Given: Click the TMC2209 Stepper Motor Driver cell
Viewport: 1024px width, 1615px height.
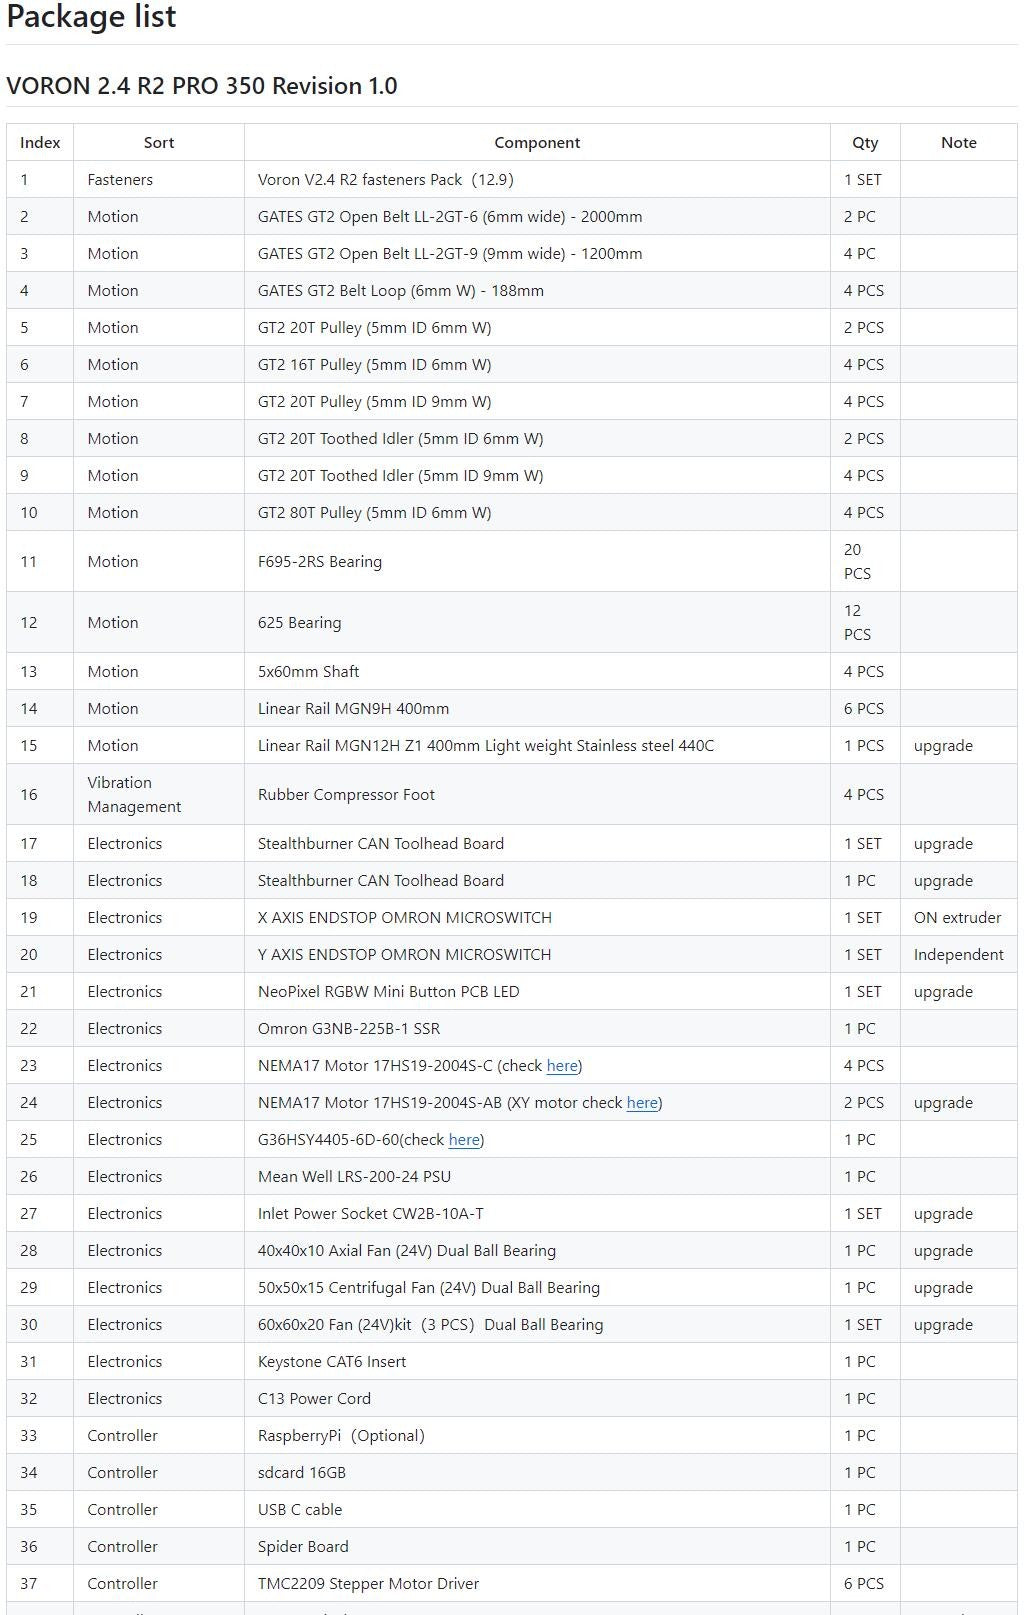Looking at the screenshot, I should pos(537,1584).
